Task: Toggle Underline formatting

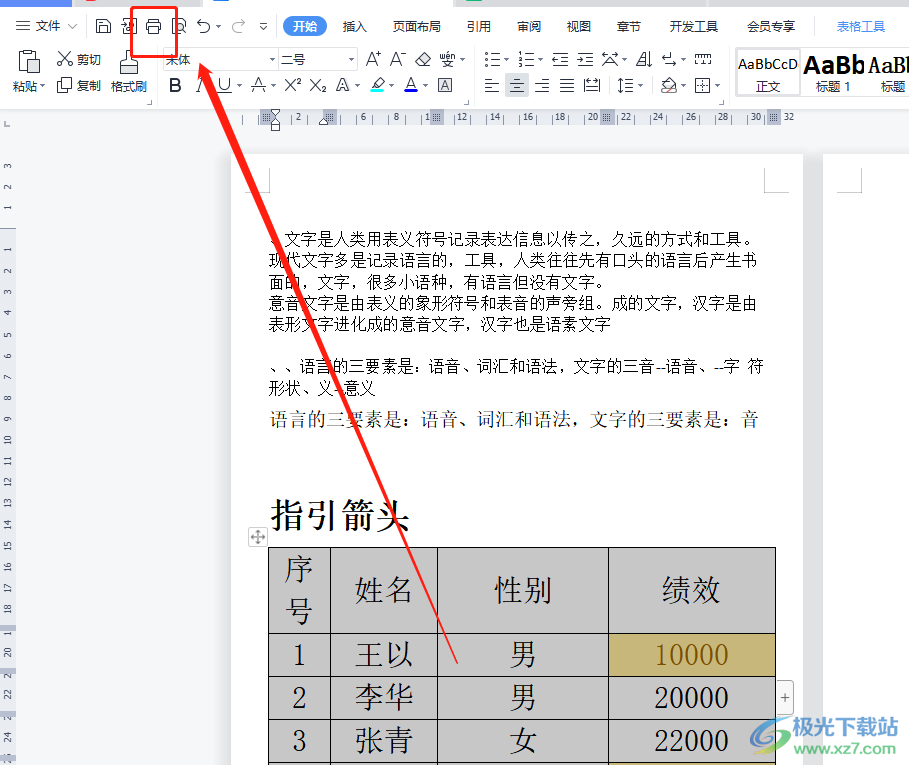Action: click(x=224, y=86)
